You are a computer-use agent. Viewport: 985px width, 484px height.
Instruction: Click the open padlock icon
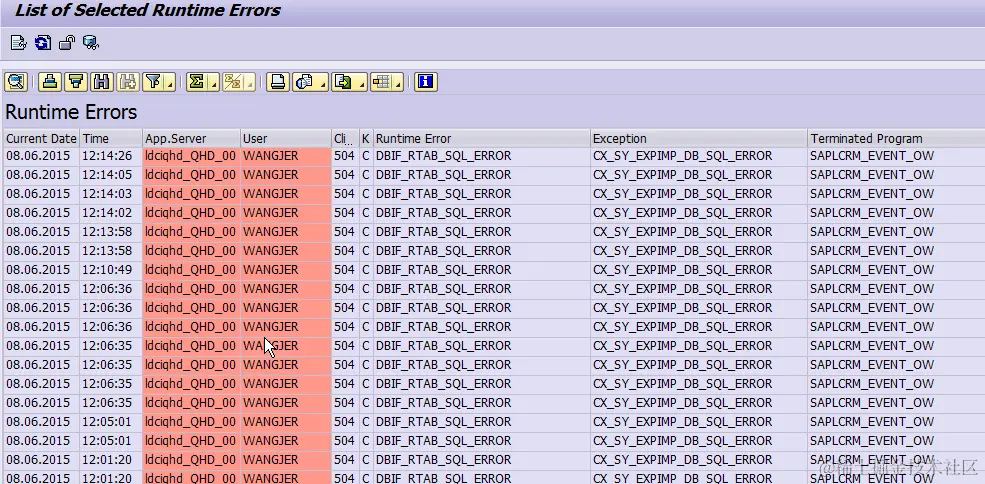click(67, 43)
